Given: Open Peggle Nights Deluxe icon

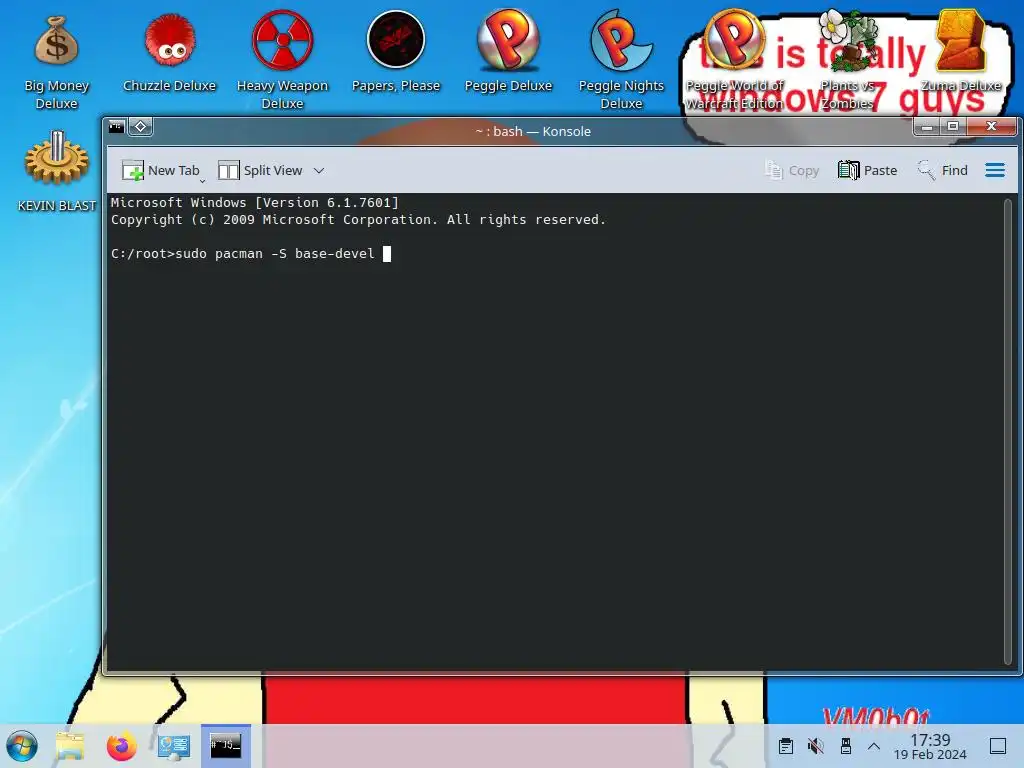Looking at the screenshot, I should pos(621,60).
